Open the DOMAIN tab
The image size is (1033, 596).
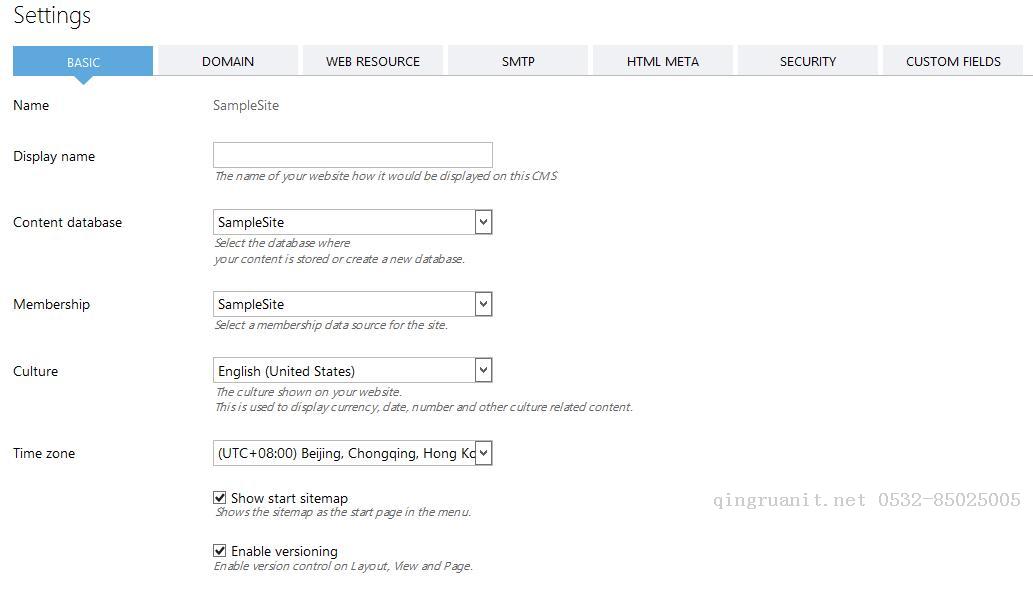click(228, 61)
